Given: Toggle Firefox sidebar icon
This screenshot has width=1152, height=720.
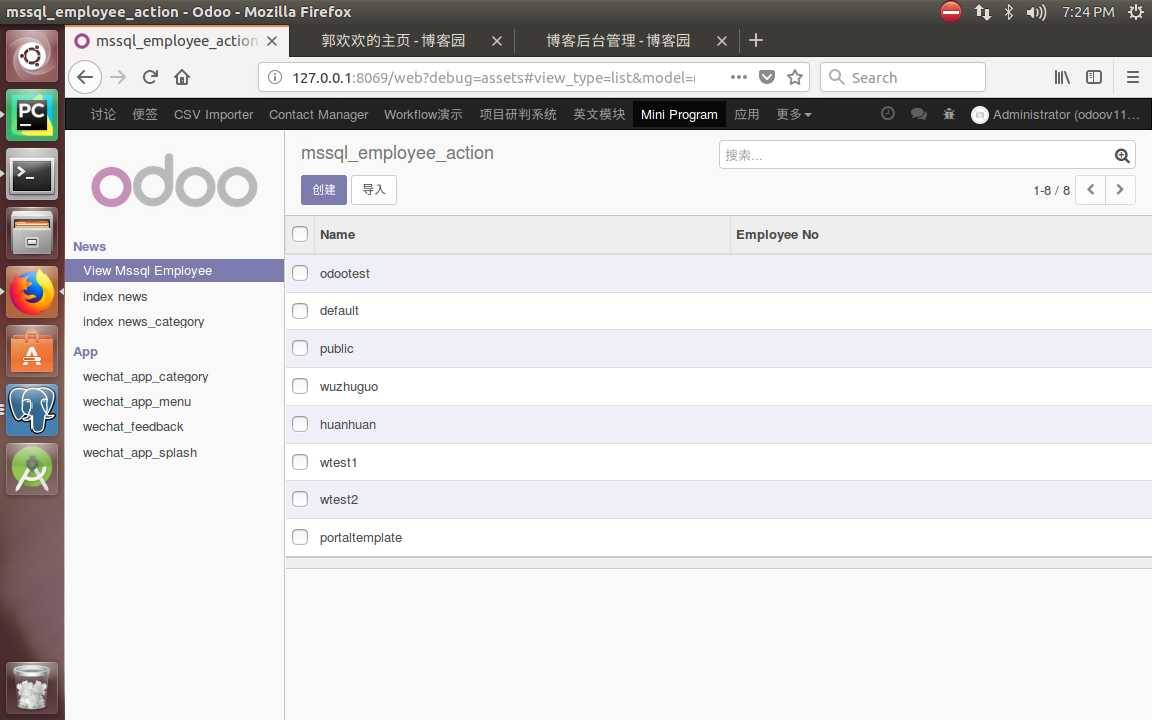Looking at the screenshot, I should click(1094, 77).
